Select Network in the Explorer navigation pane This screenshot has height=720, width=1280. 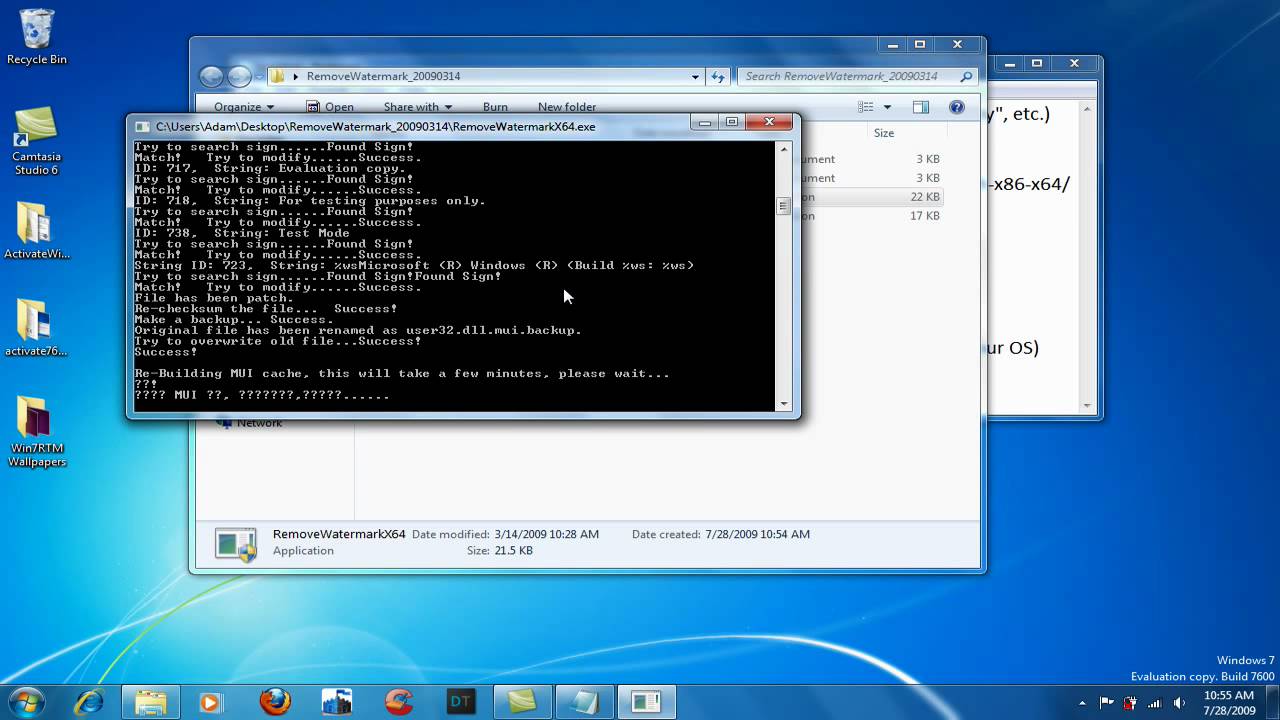[259, 423]
